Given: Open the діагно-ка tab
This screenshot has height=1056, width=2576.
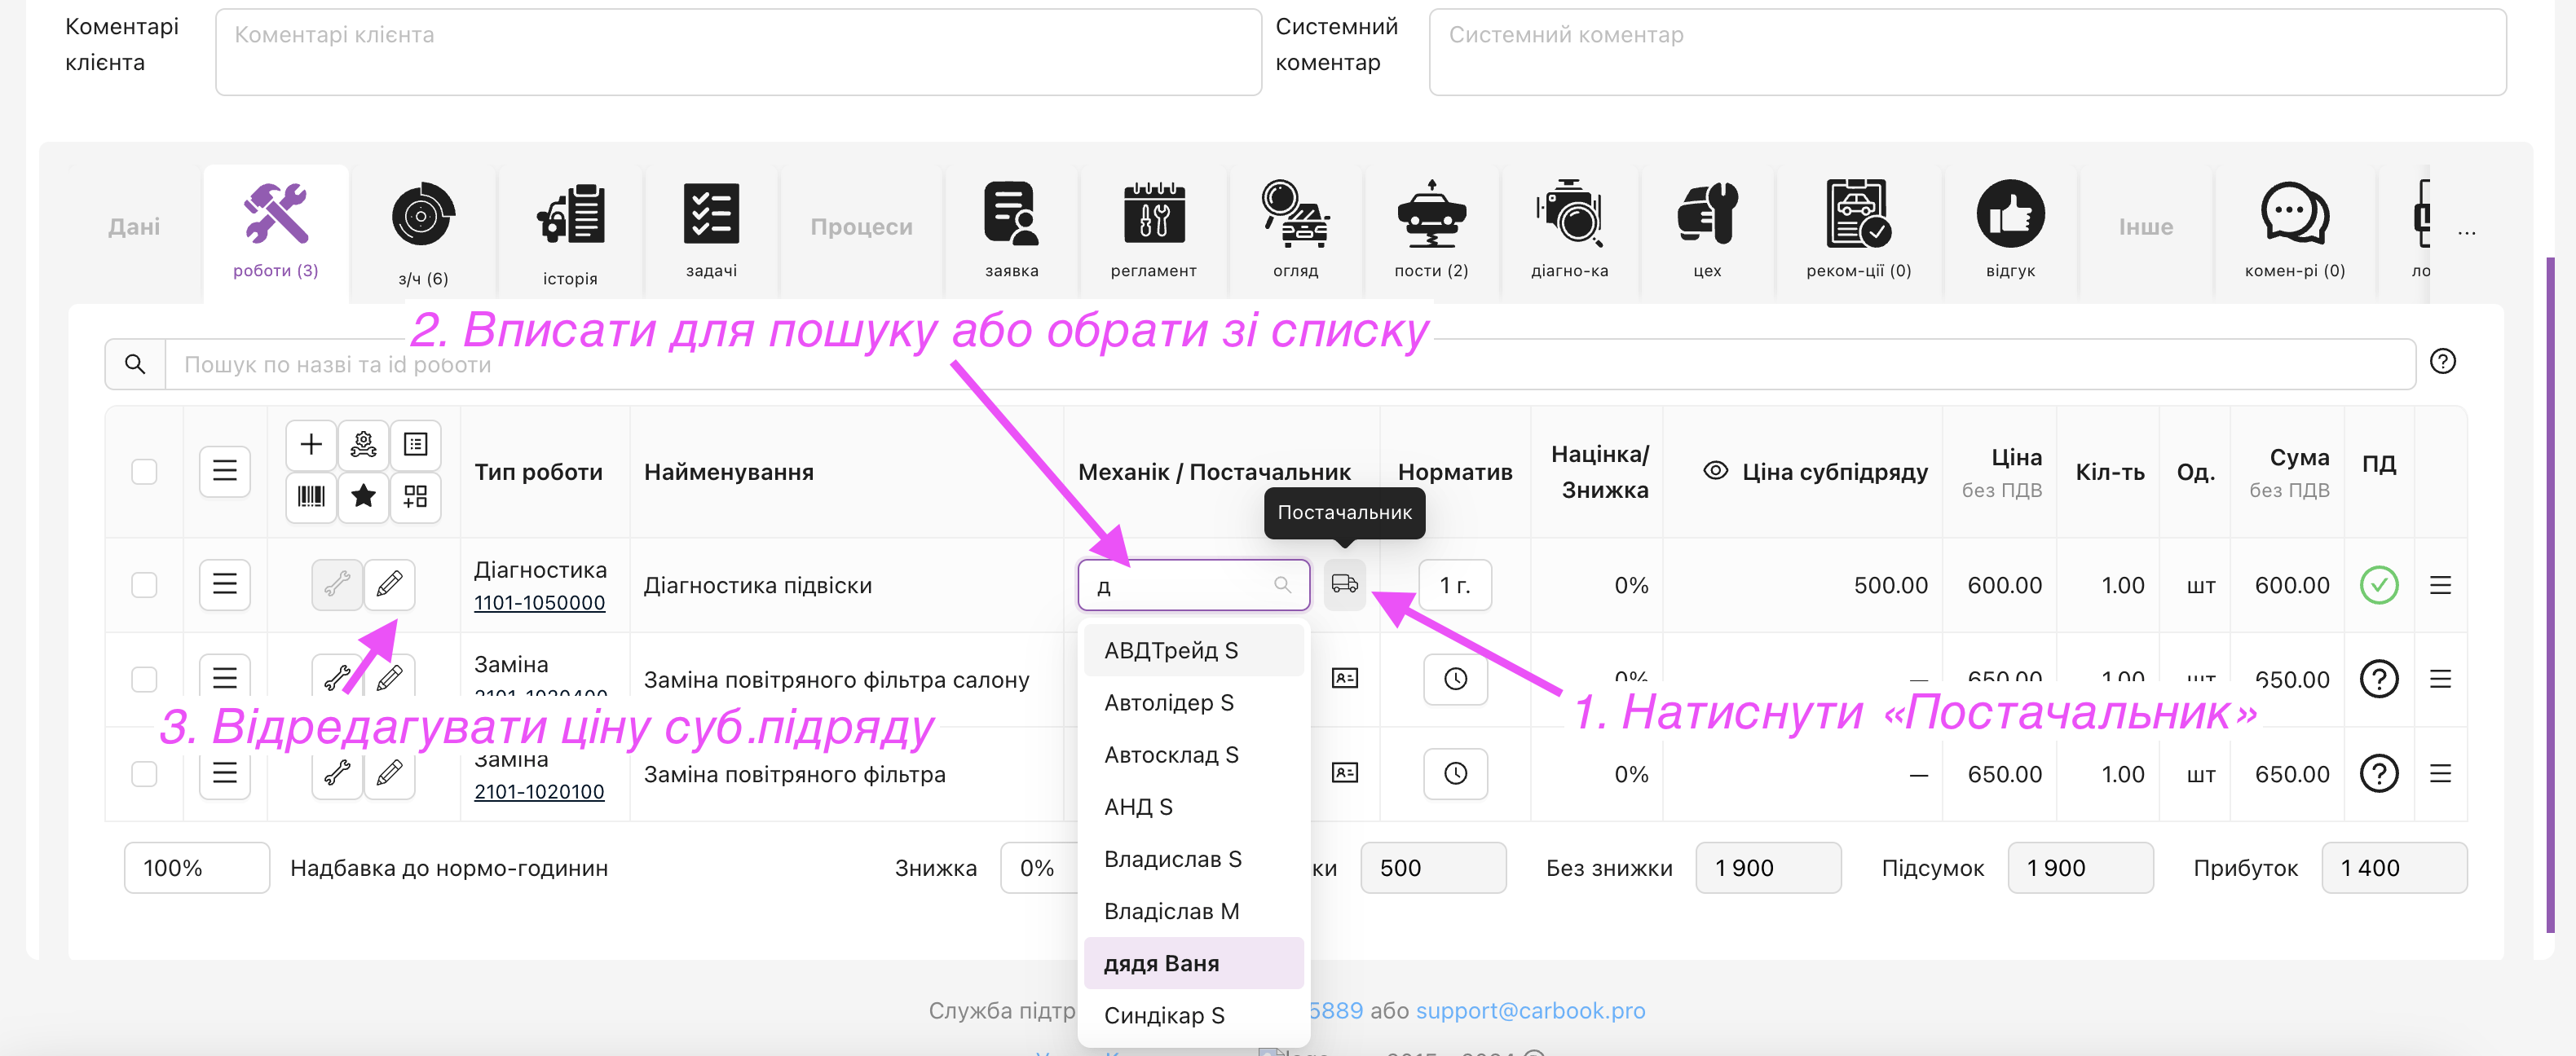Looking at the screenshot, I should 1569,231.
